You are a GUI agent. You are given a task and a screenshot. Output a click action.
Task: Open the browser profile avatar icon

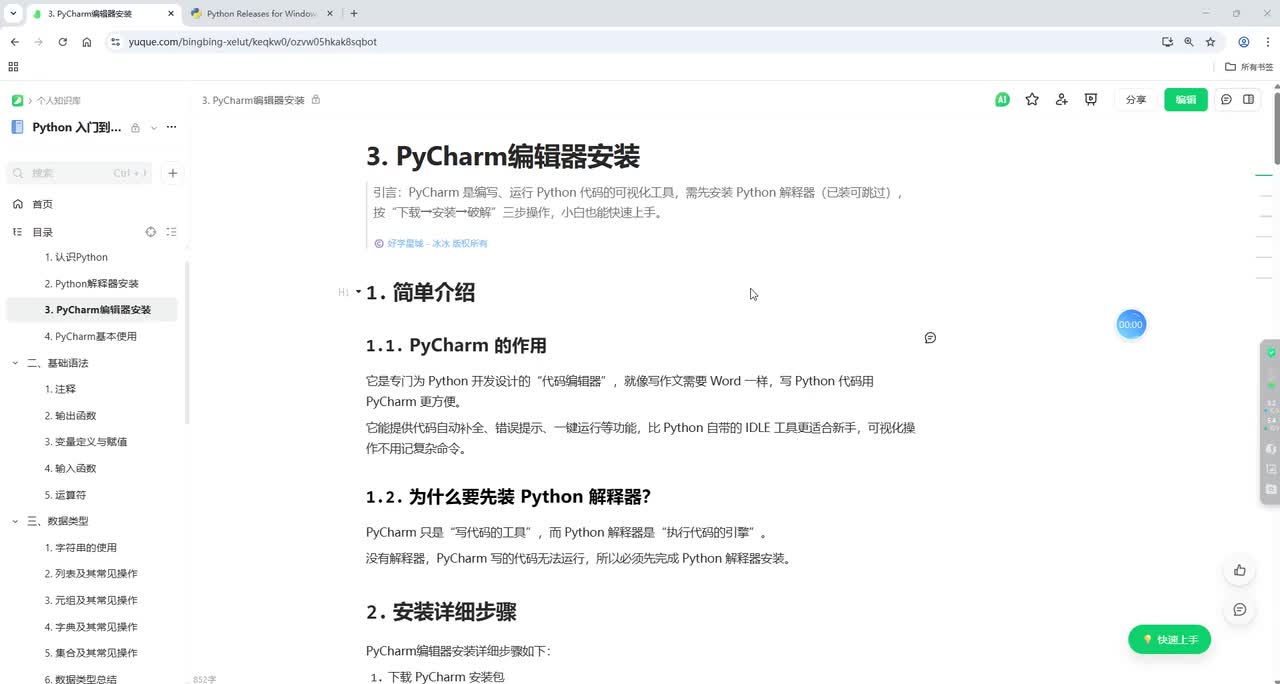(x=1244, y=42)
